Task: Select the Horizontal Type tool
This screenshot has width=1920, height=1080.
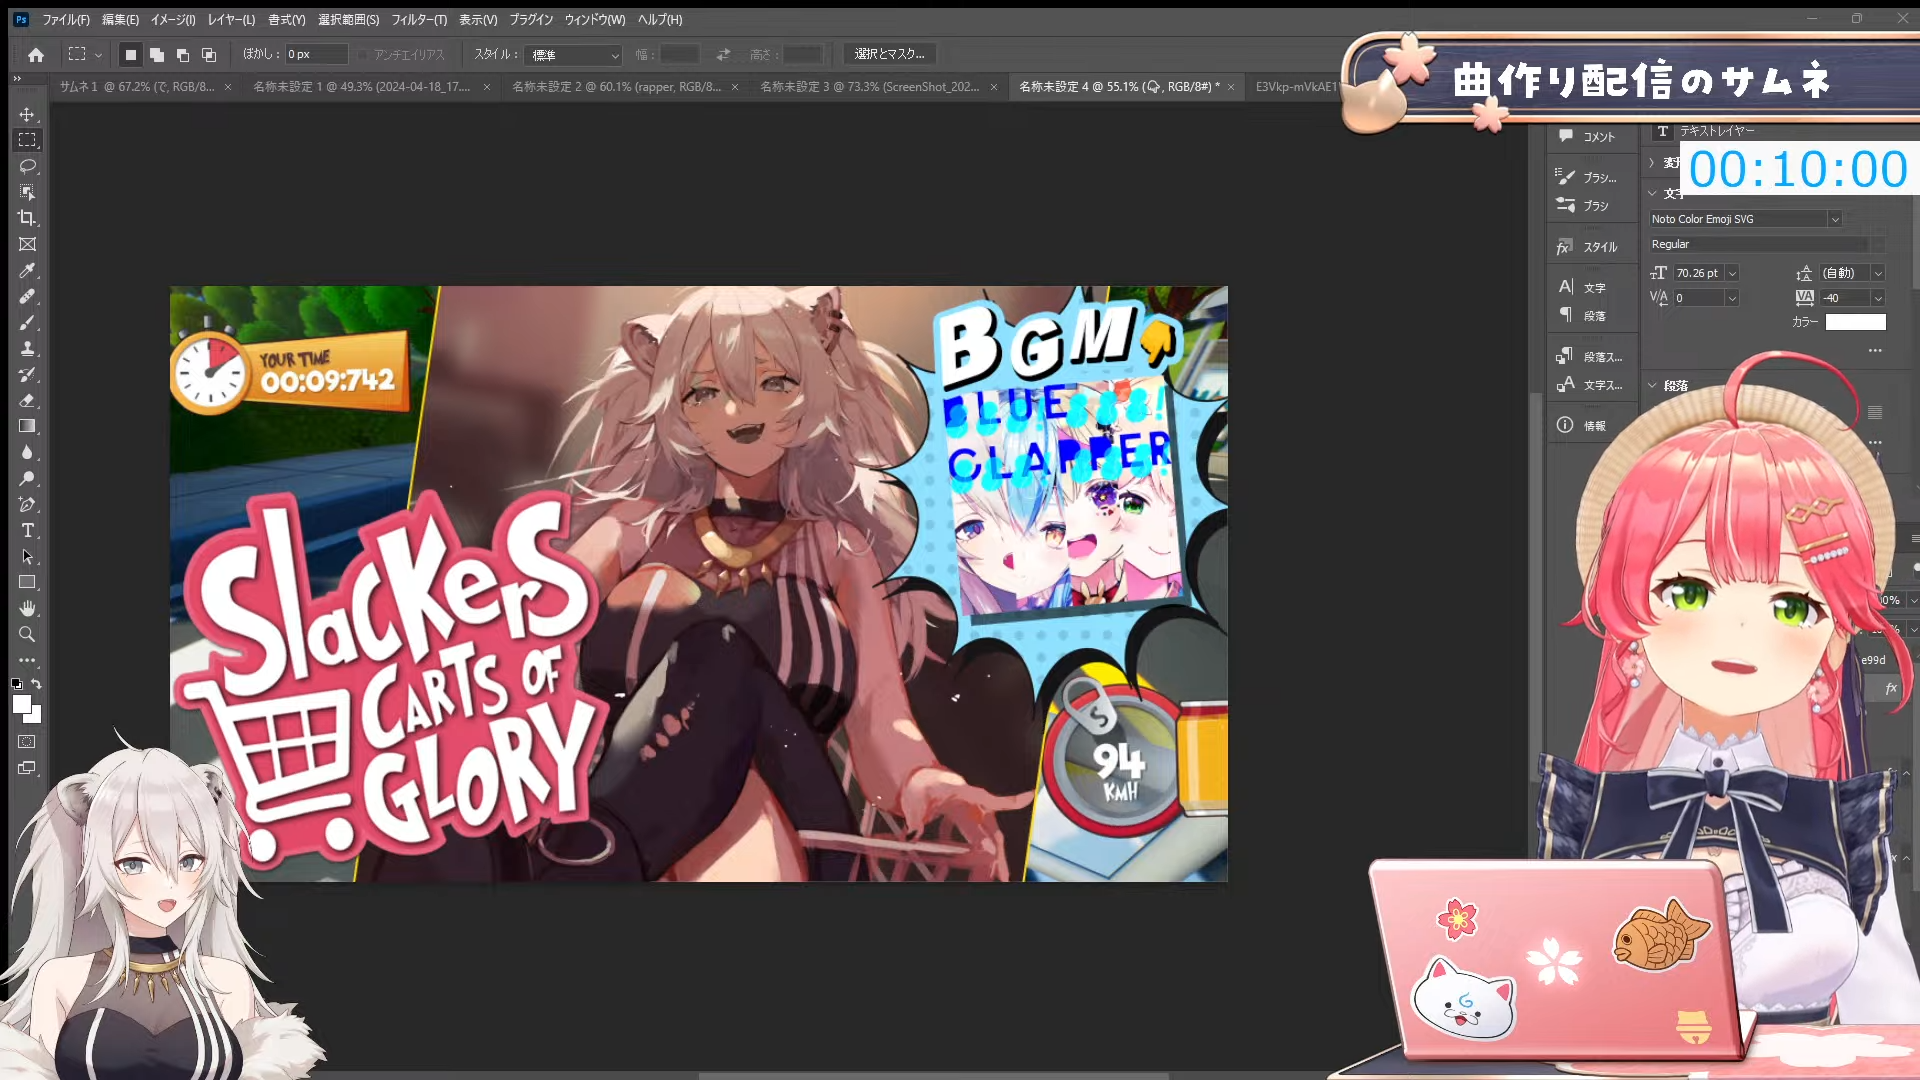Action: tap(27, 530)
